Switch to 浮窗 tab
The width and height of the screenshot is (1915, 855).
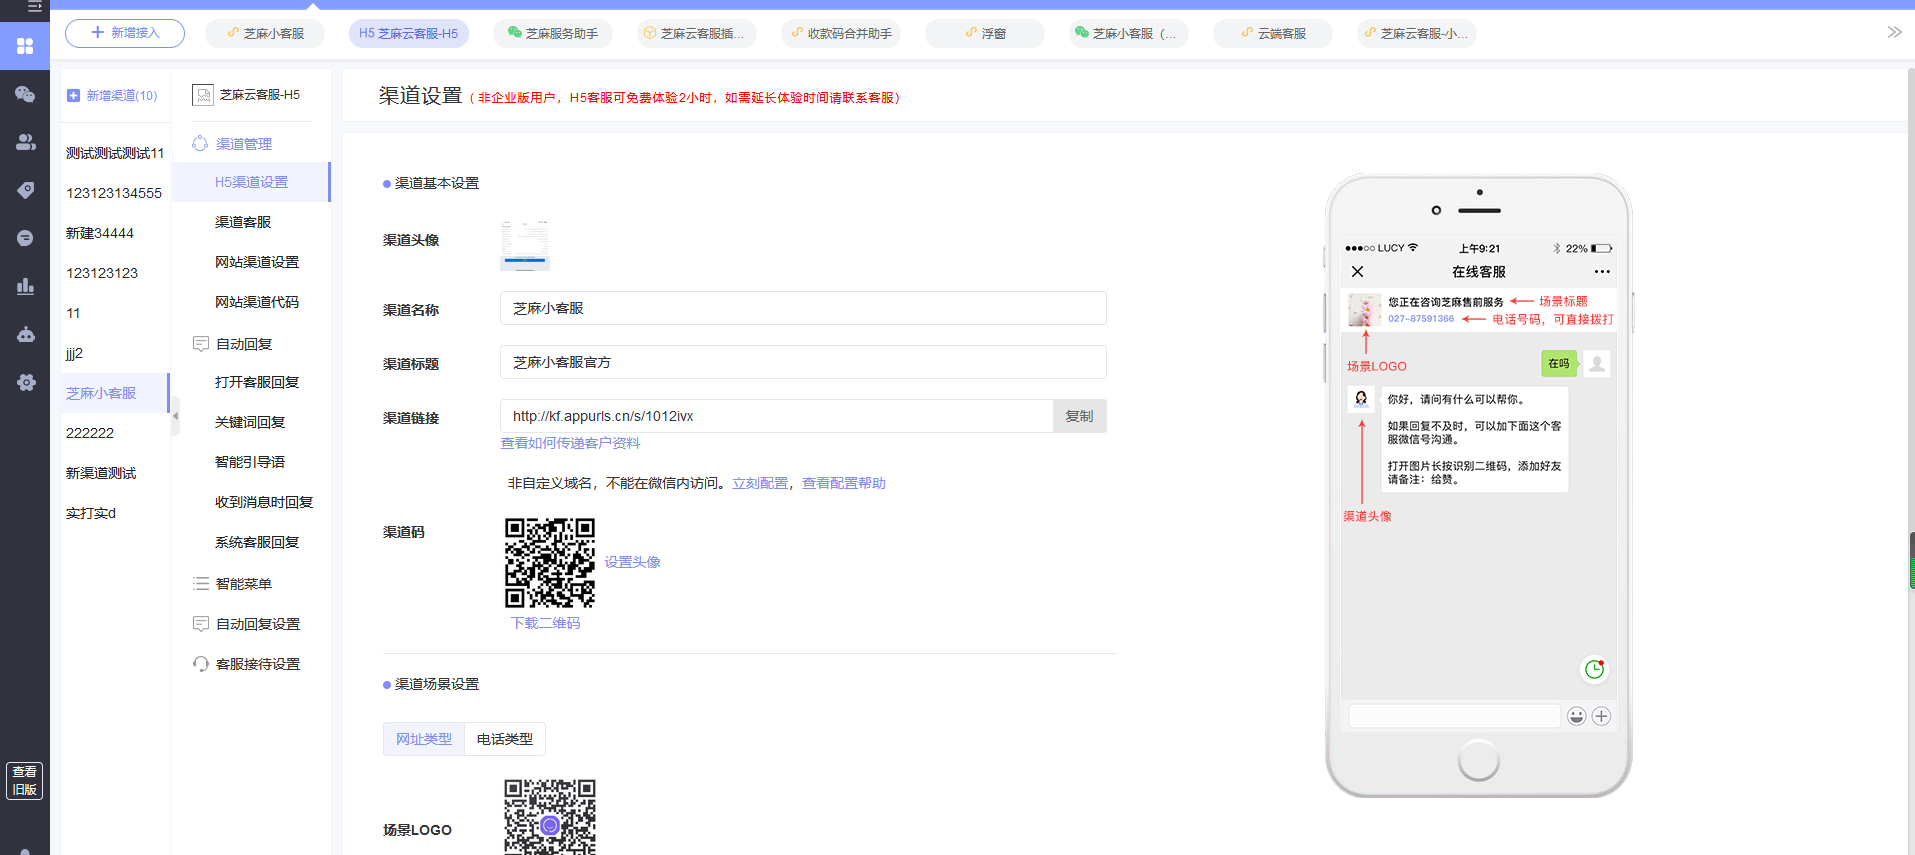tap(985, 33)
